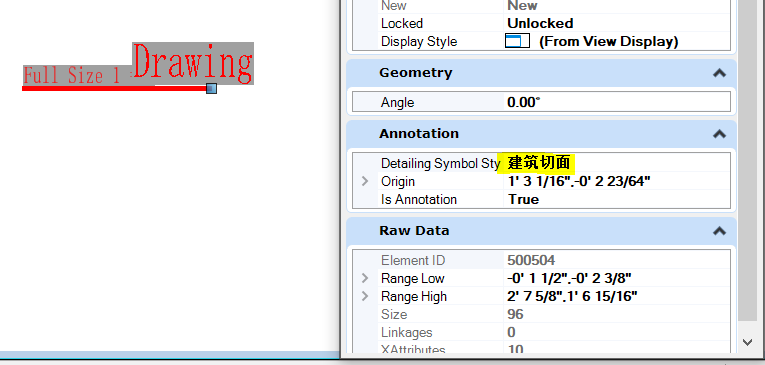
Task: Click the Locked value Unlocked
Action: tap(540, 23)
